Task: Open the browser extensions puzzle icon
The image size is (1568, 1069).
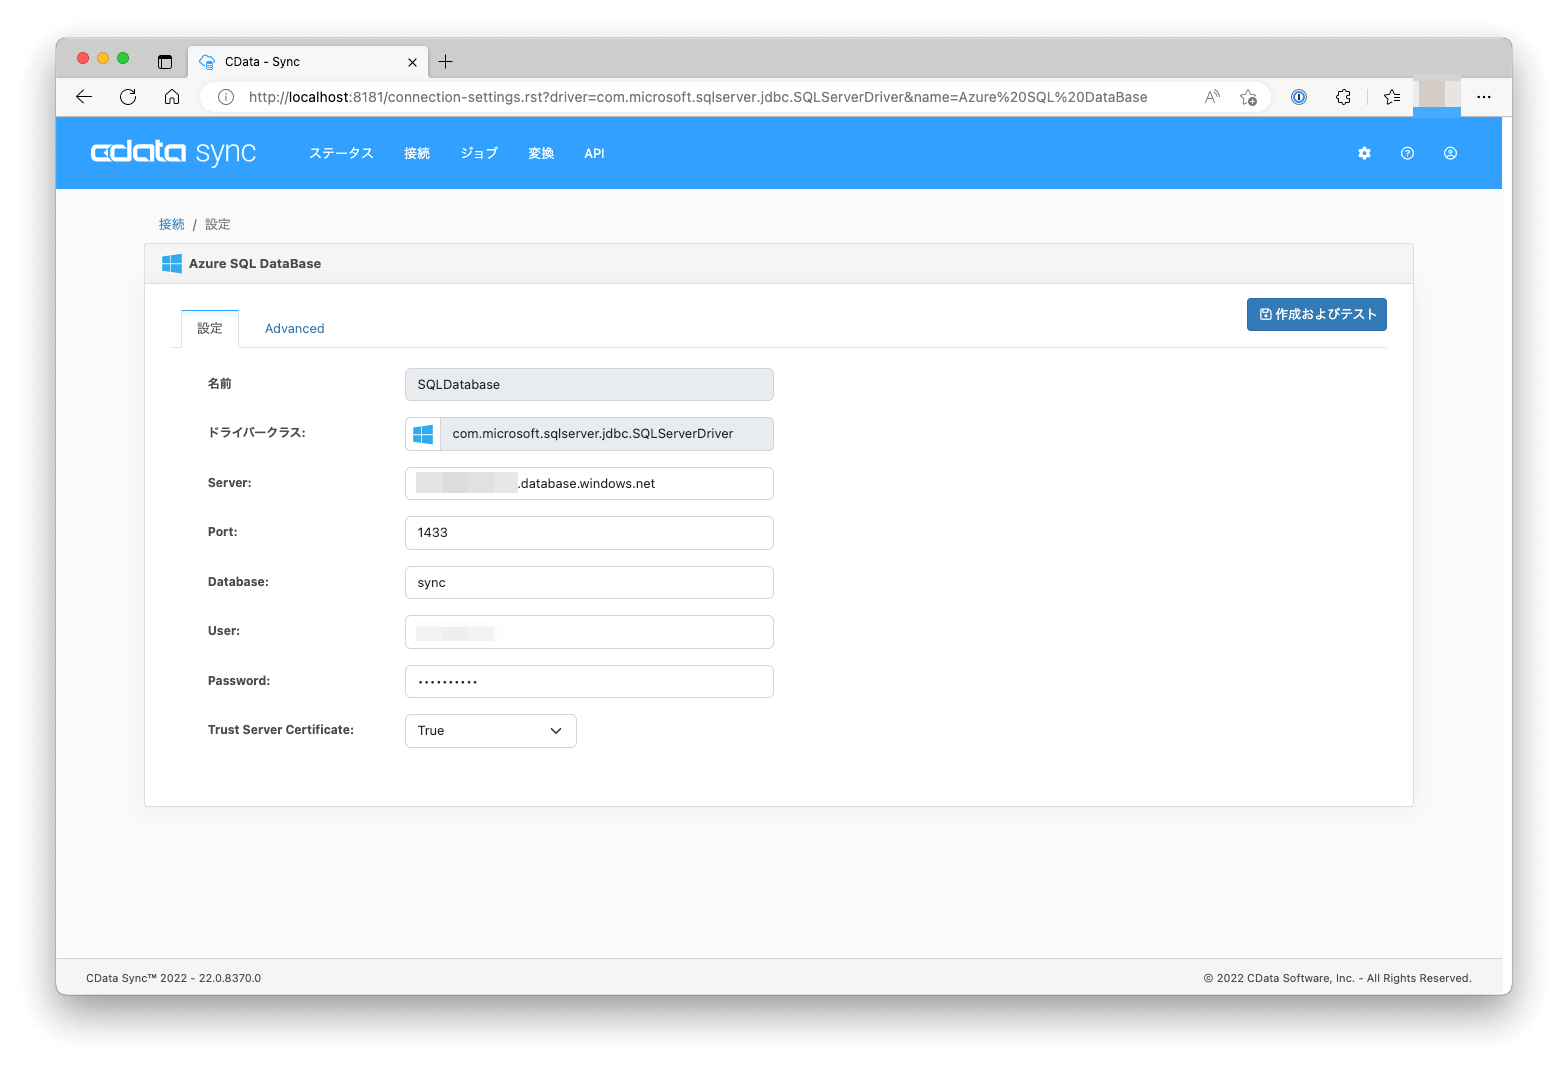Action: (x=1343, y=97)
